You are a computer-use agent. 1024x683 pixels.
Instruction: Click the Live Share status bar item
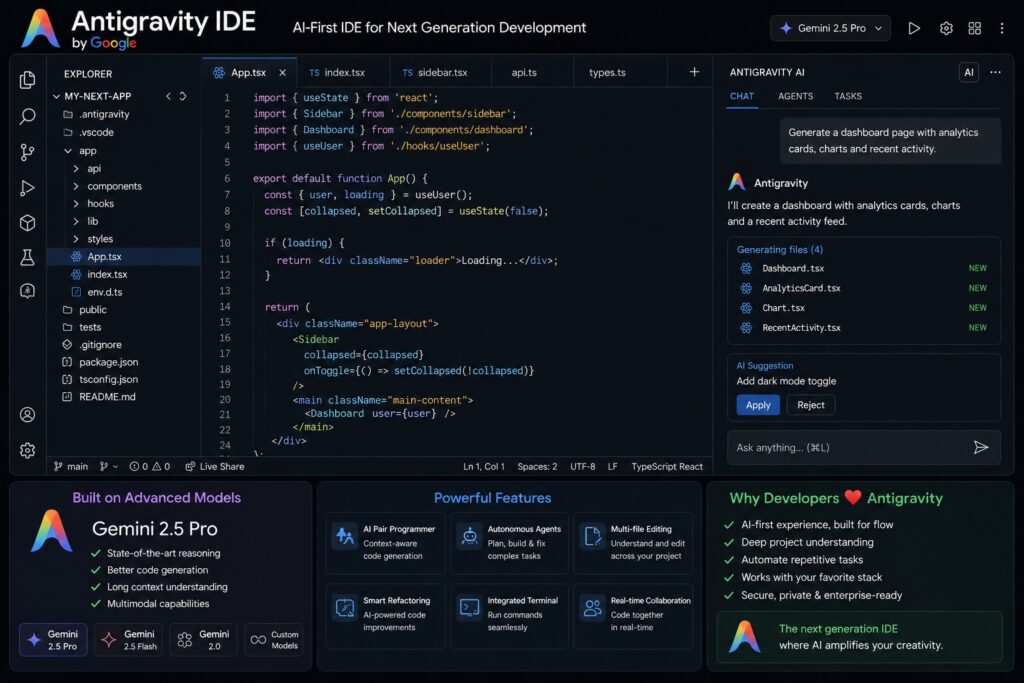215,466
